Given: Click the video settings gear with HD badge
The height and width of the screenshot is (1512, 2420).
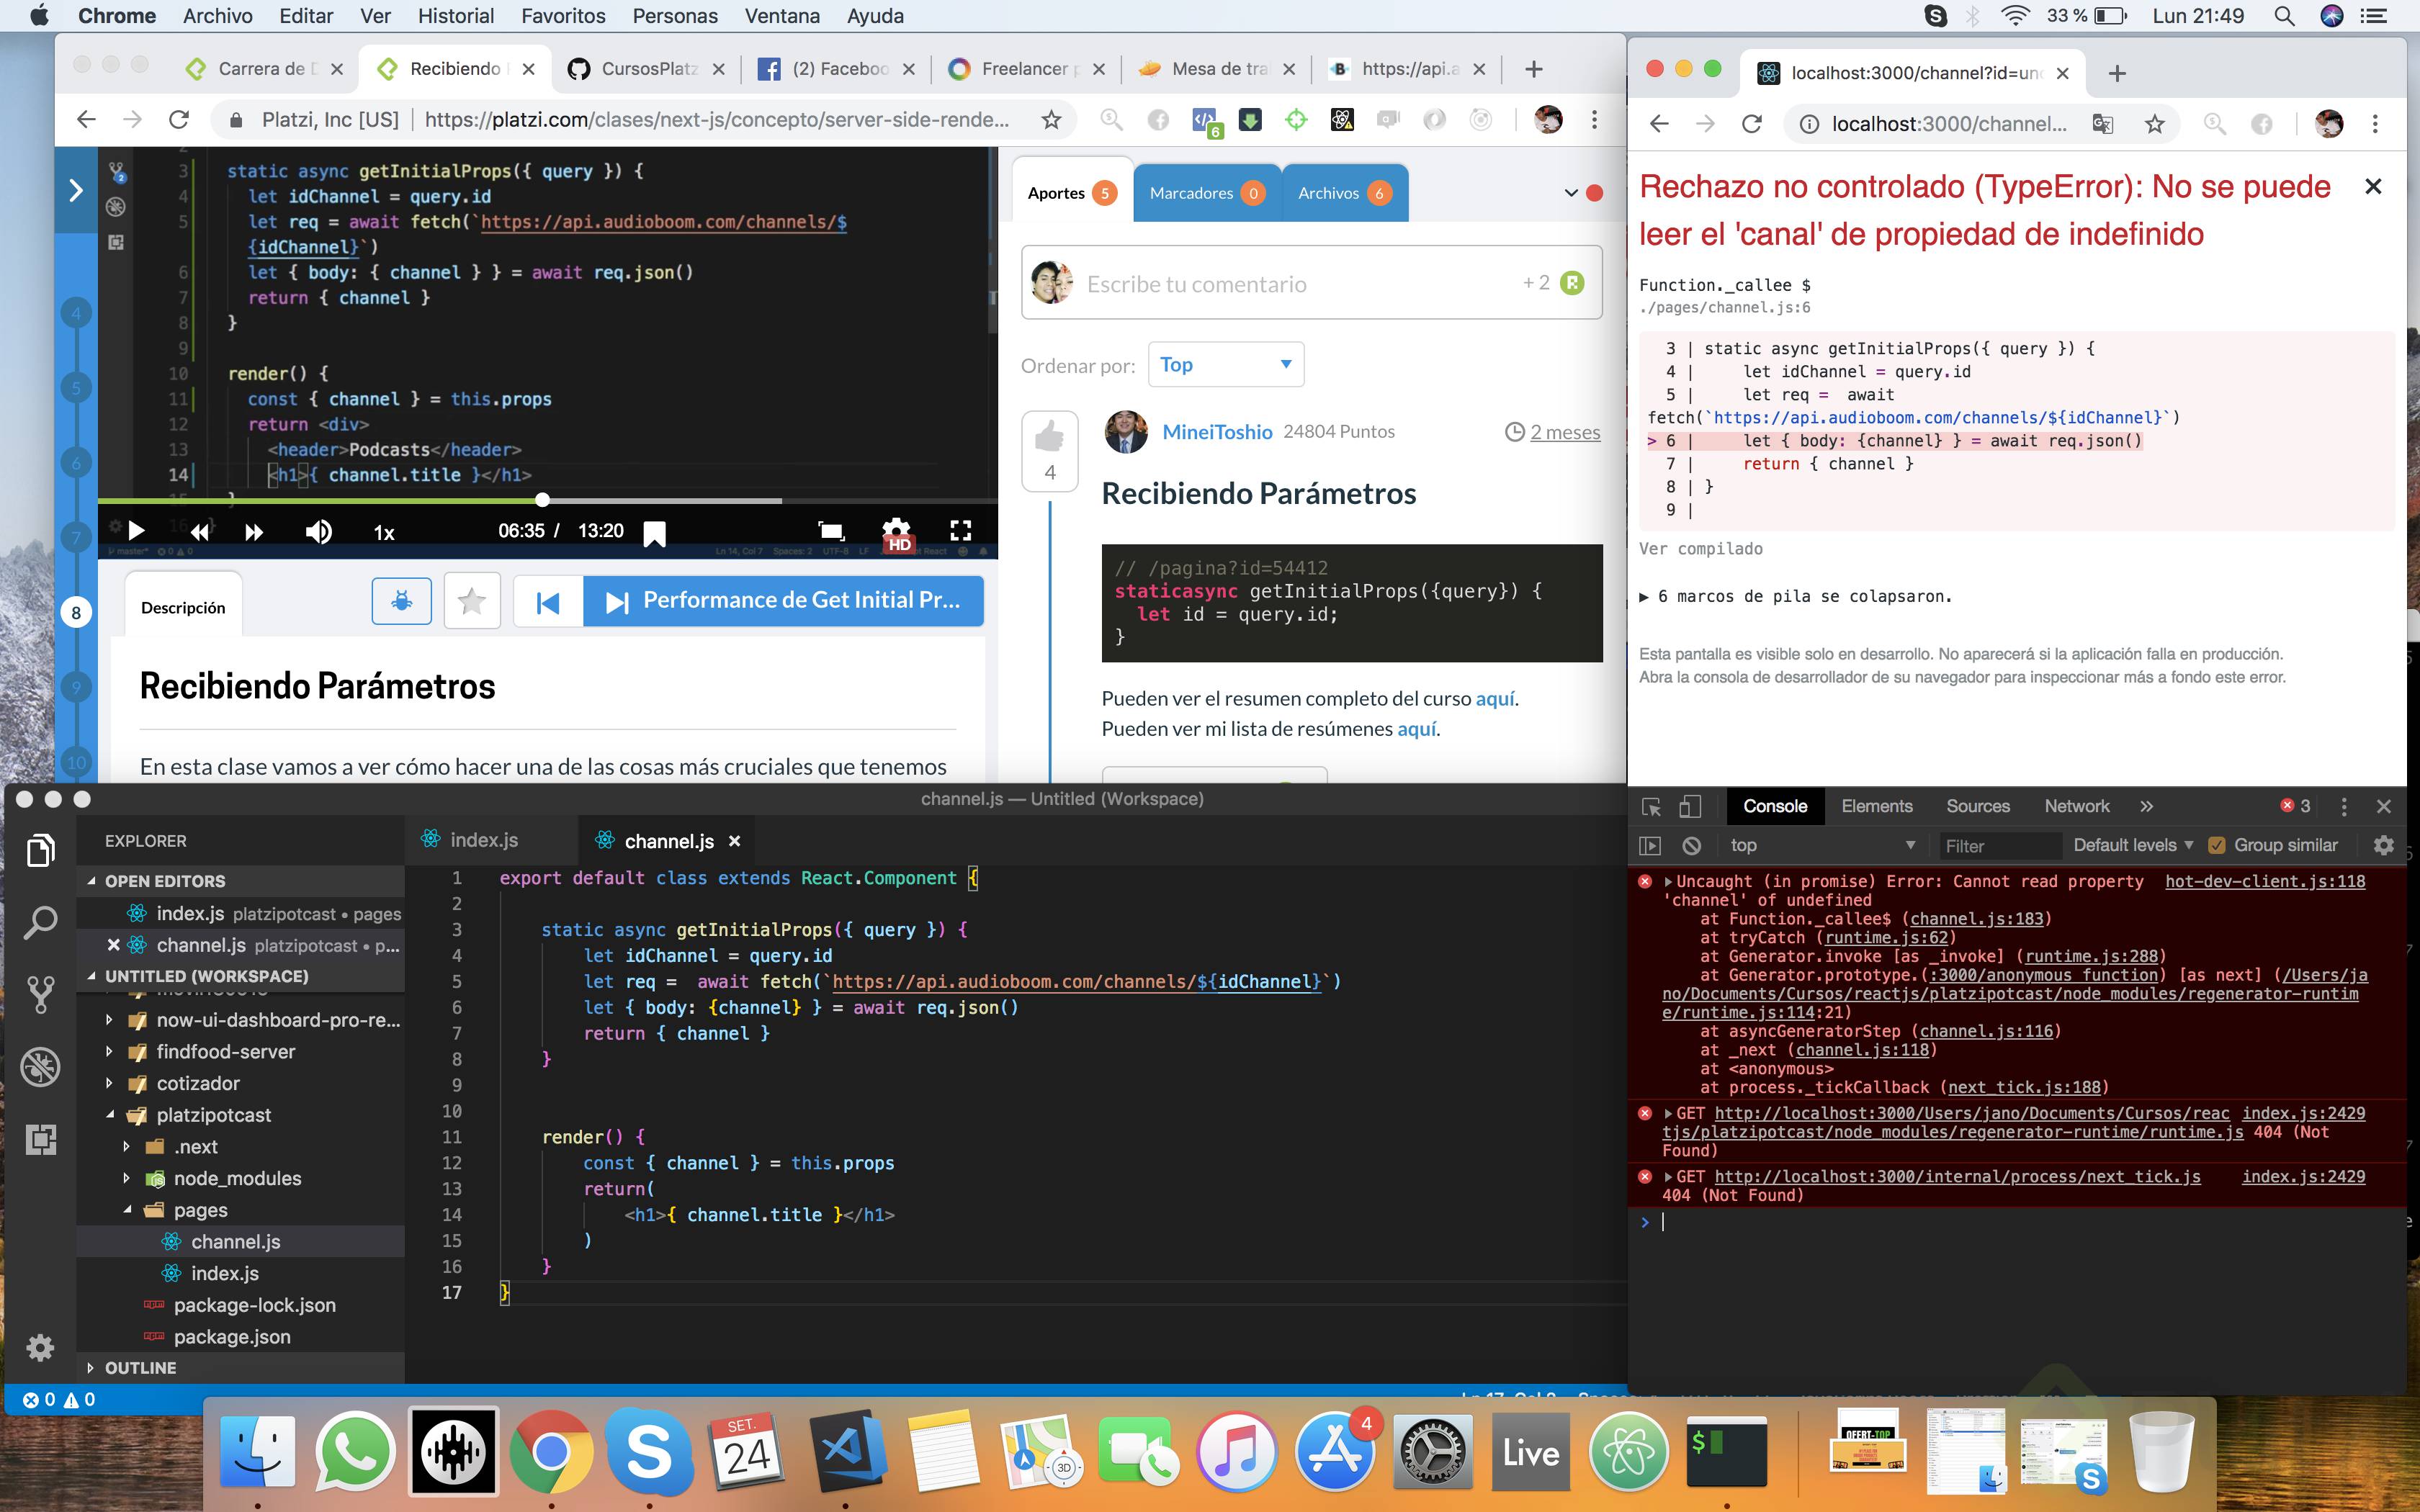Looking at the screenshot, I should pyautogui.click(x=897, y=531).
